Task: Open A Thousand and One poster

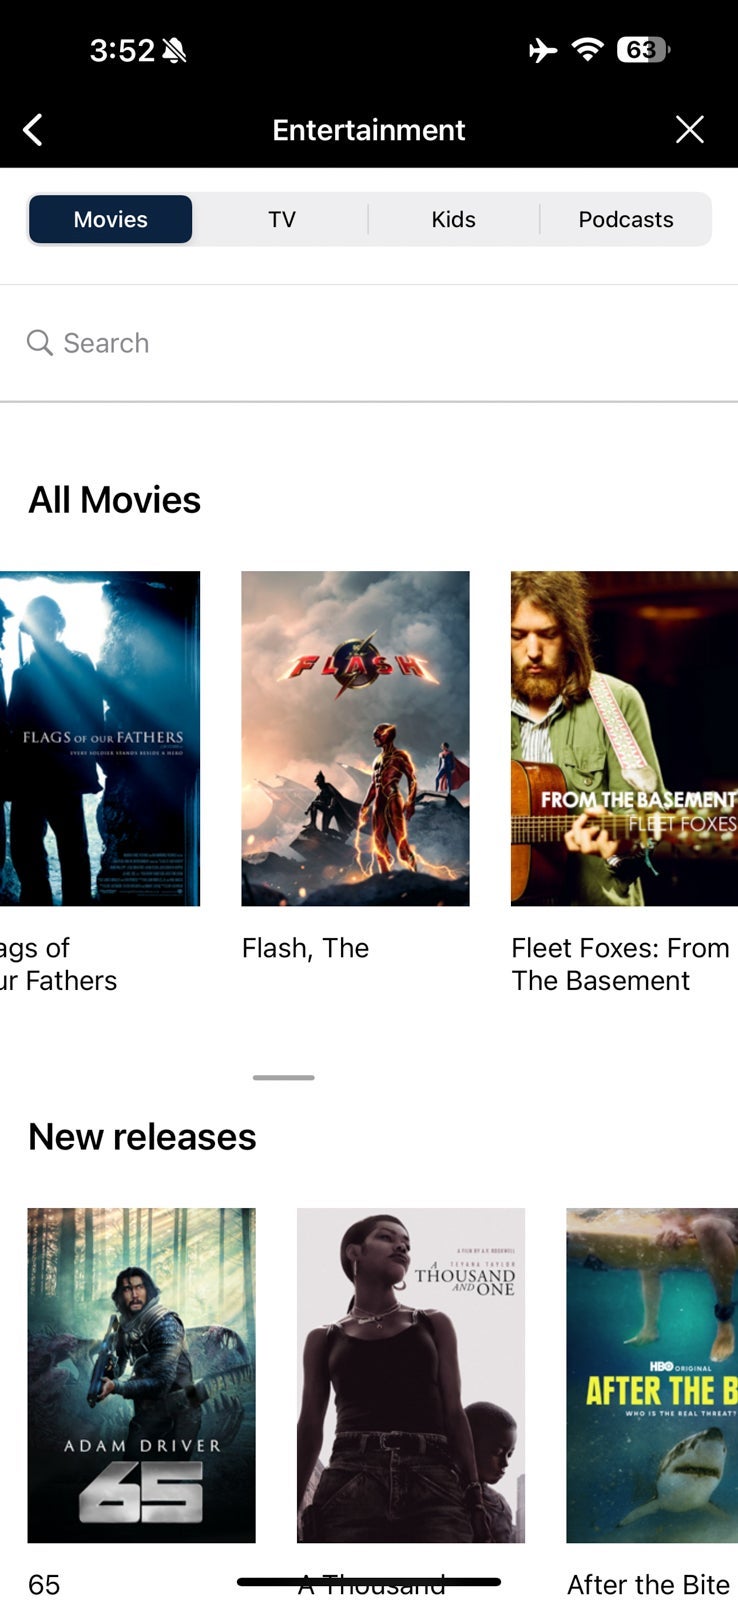Action: point(411,1375)
